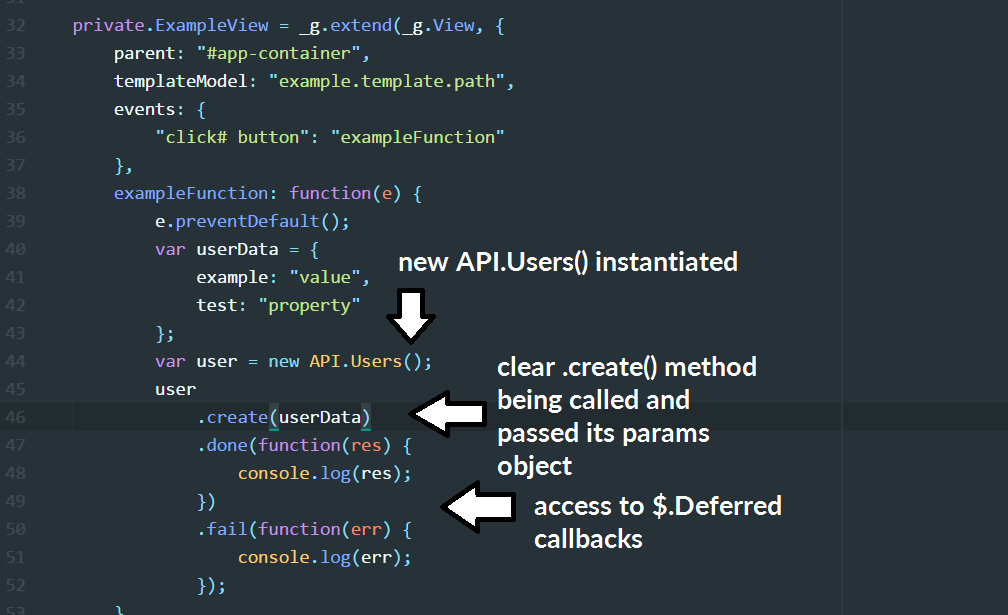Click line number 32 in the gutter
1008x615 pixels.
[x=15, y=25]
